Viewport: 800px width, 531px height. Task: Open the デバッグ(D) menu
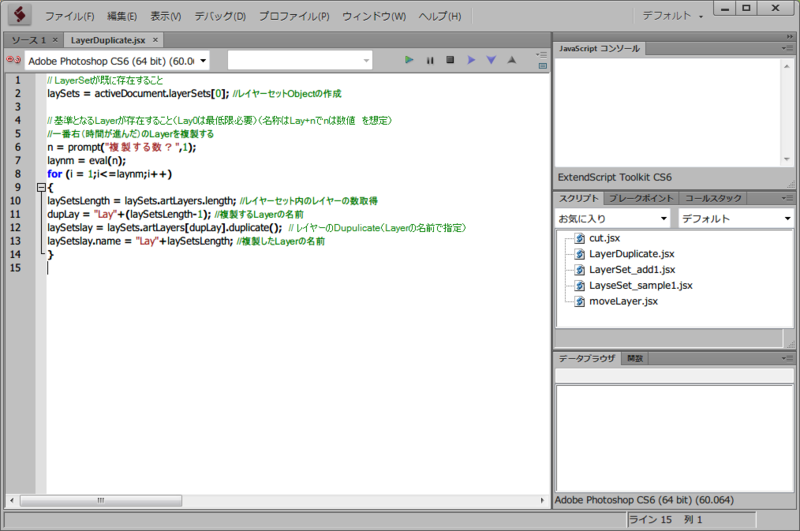pos(220,16)
